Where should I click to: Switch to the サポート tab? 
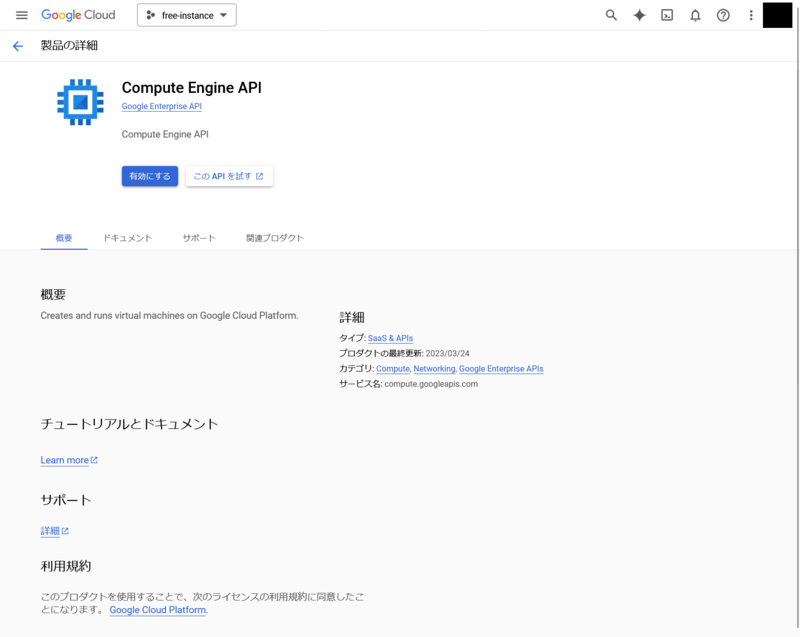[x=199, y=238]
